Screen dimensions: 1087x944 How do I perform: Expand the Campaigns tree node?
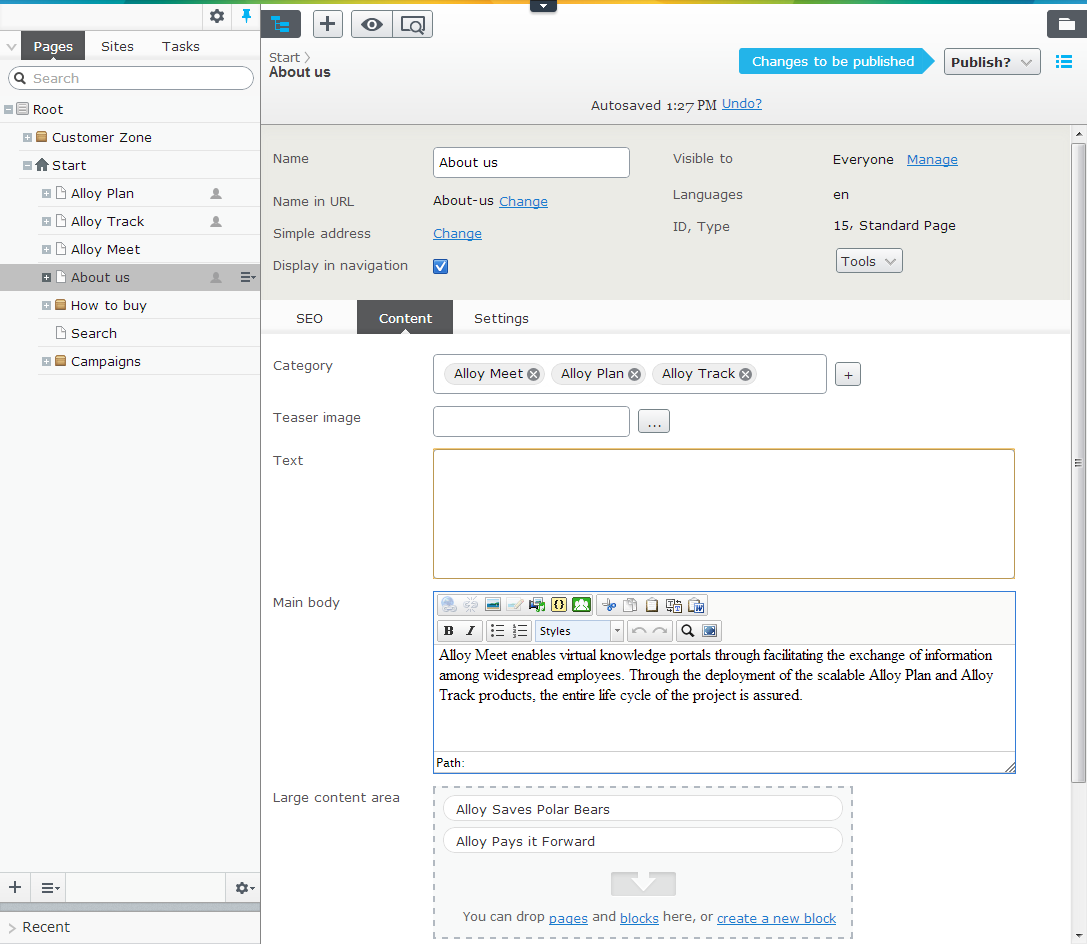click(x=46, y=361)
